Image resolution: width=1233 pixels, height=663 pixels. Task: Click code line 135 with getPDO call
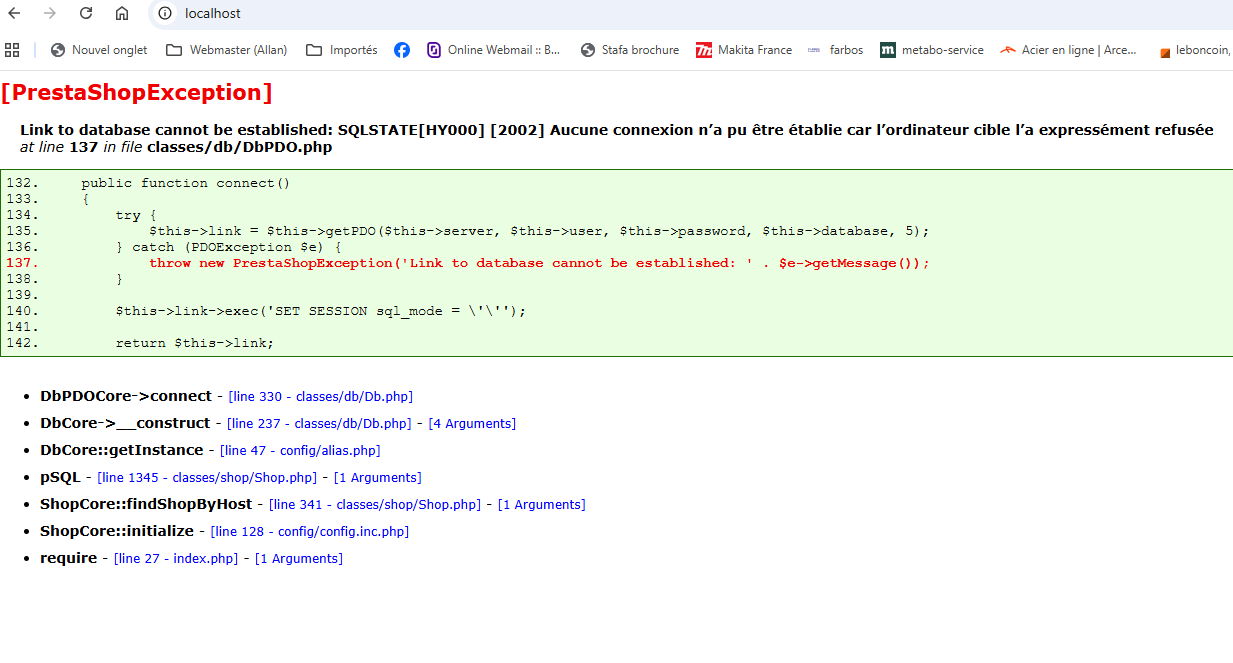(x=539, y=231)
